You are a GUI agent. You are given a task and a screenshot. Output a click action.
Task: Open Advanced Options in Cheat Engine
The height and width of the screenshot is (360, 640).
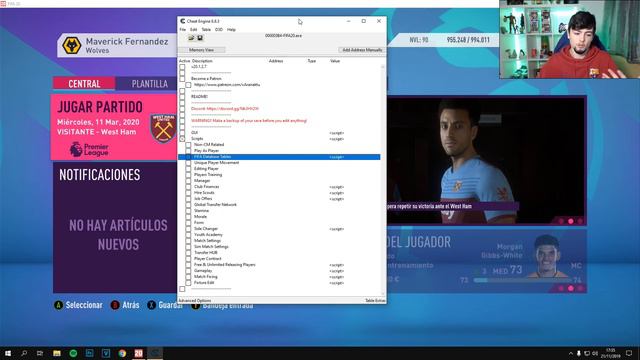[x=195, y=300]
